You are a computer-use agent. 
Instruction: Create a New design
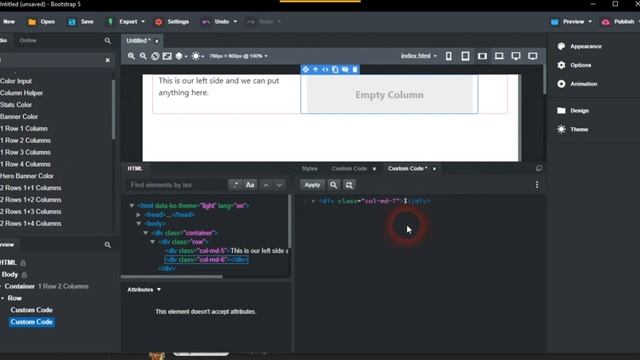coord(9,22)
